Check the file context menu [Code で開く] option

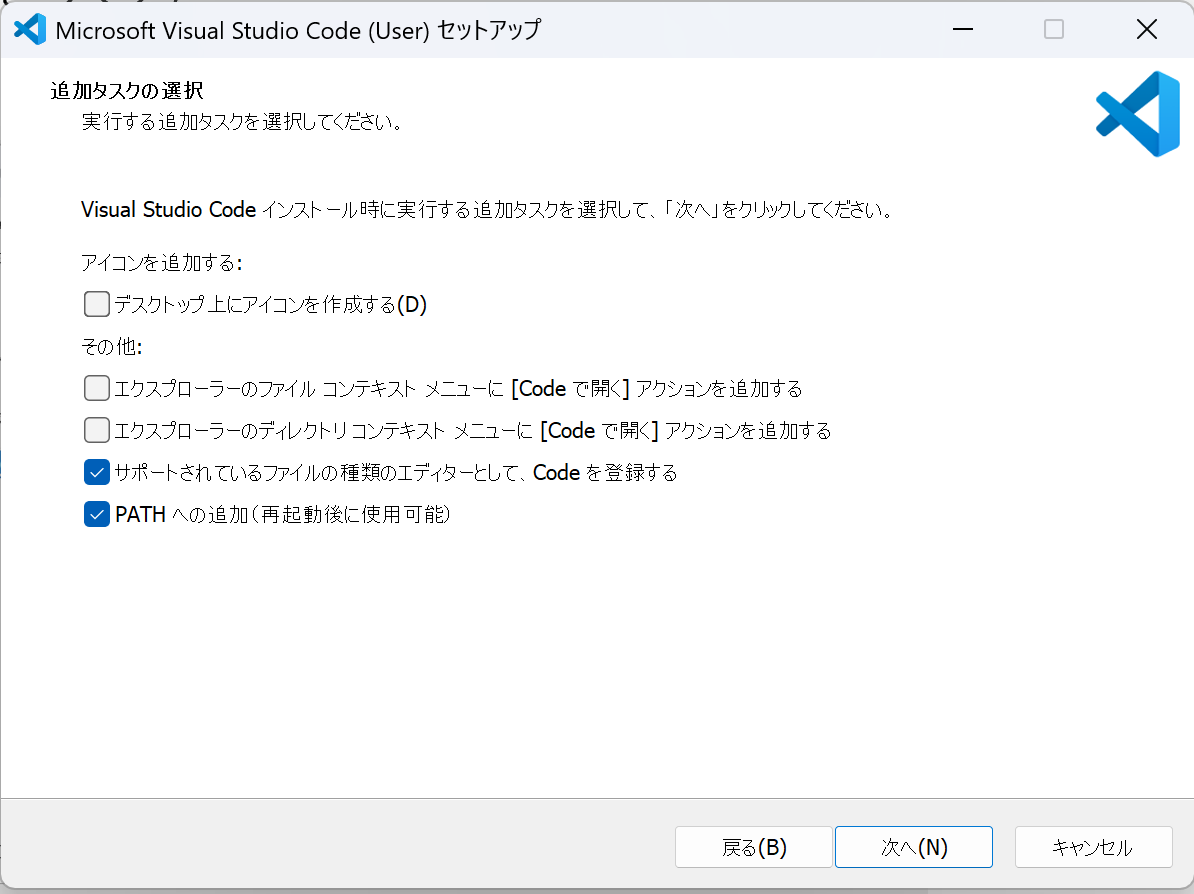(x=97, y=388)
